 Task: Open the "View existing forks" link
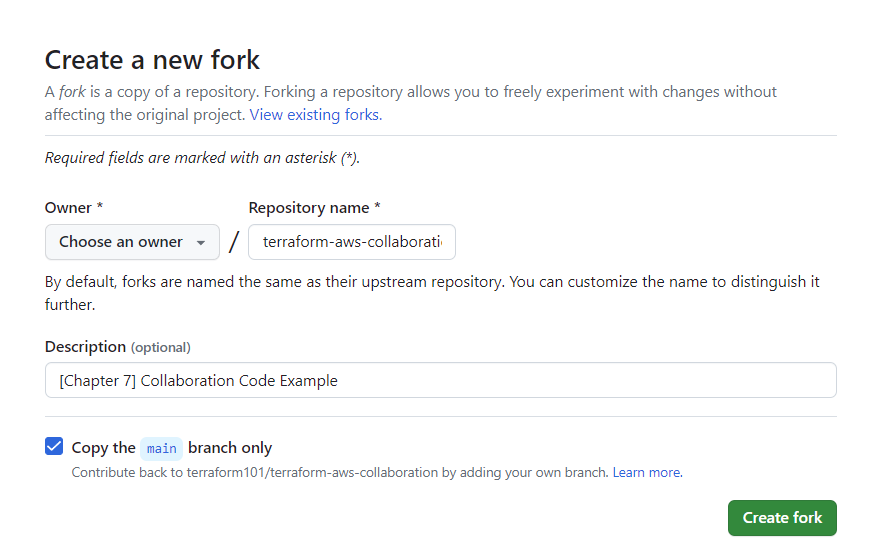315,114
